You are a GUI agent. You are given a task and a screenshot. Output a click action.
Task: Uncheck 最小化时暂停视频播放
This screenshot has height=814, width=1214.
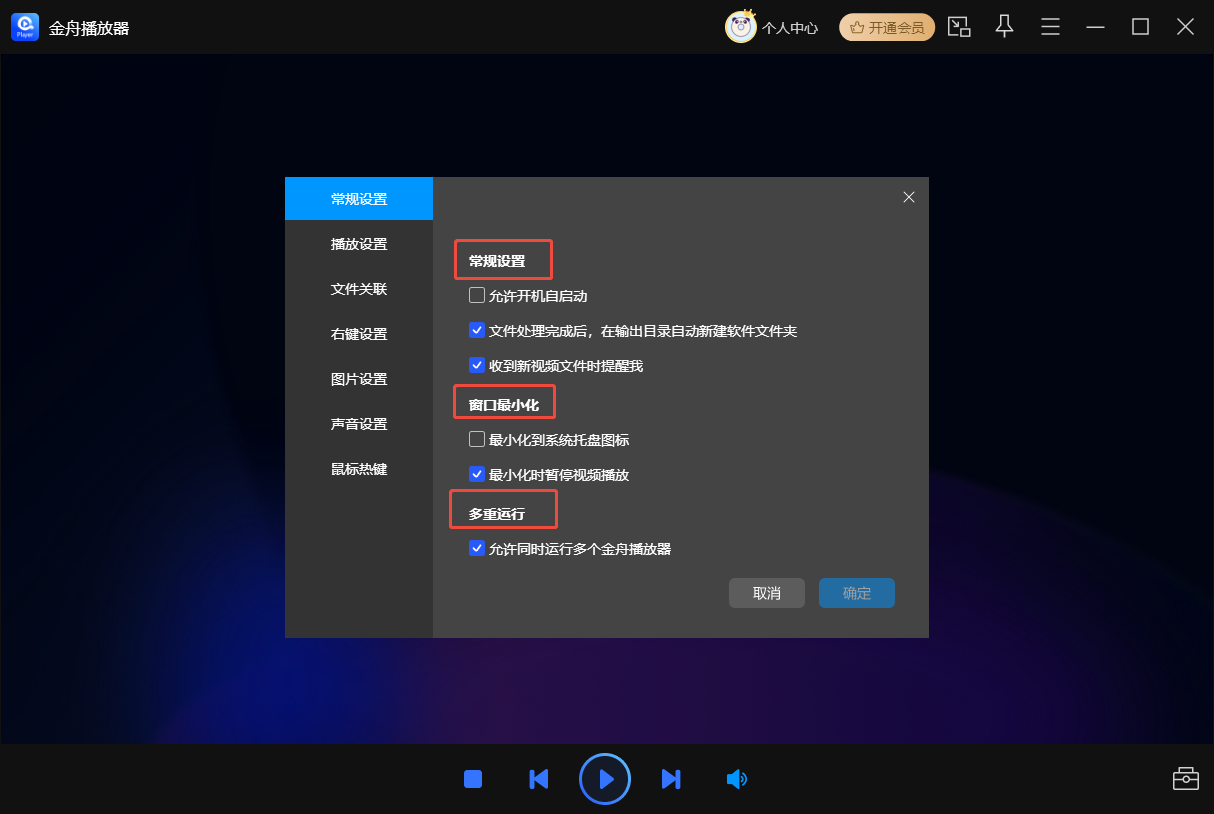[x=477, y=474]
